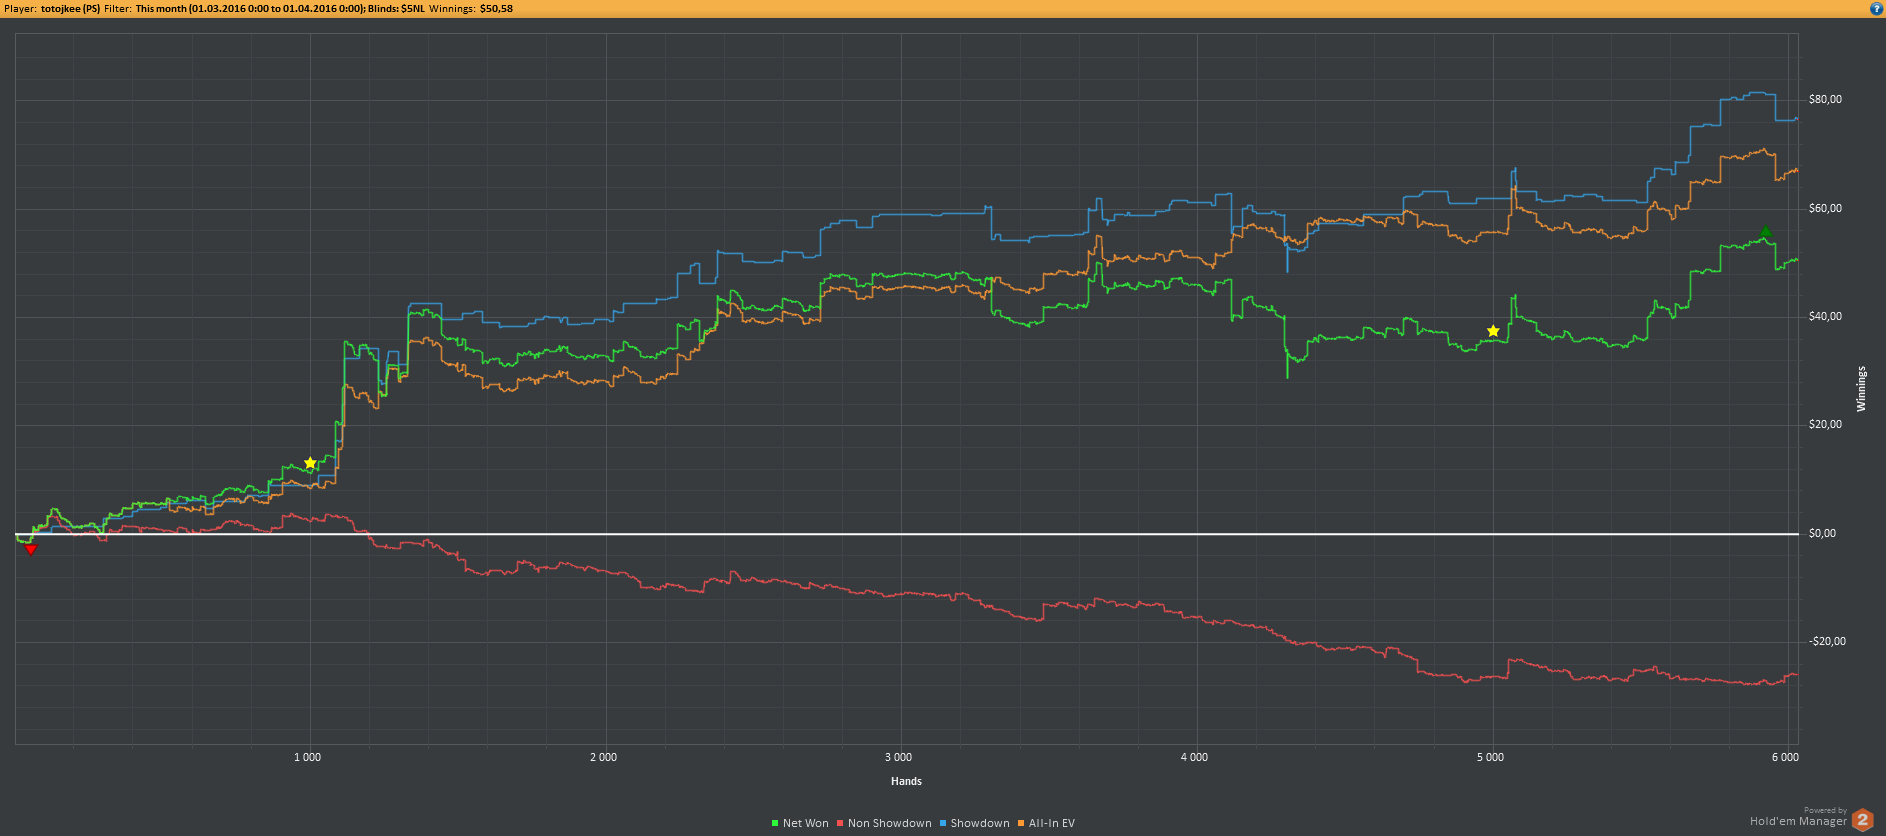
Task: Click the red lowest-point triangle marker
Action: [30, 549]
